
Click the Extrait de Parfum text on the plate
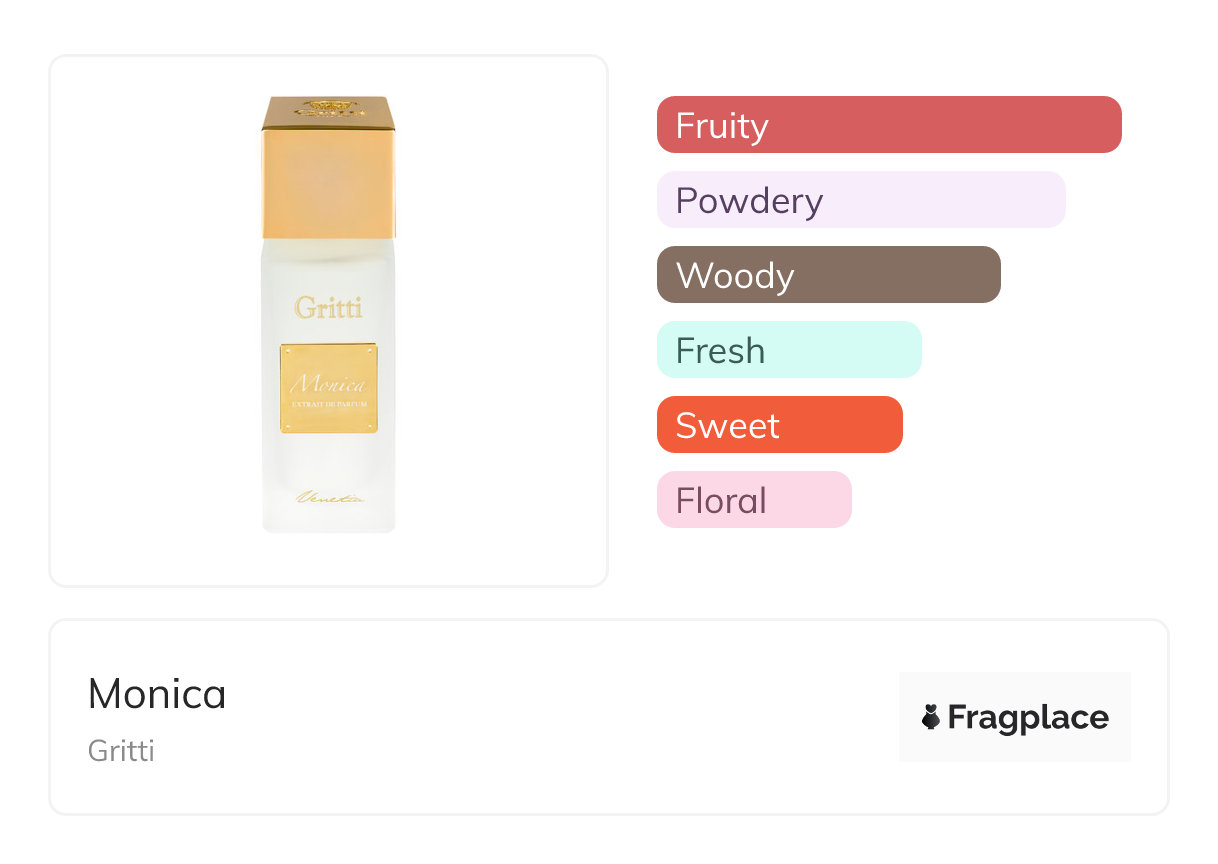pos(328,402)
